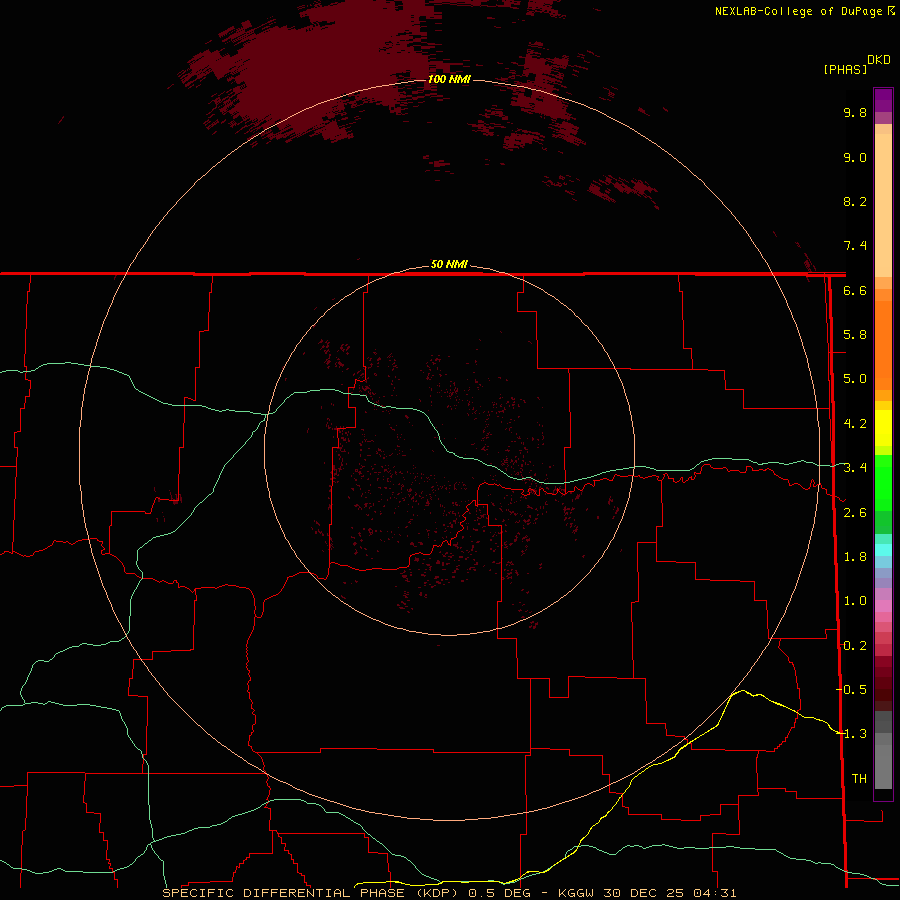
Task: Click the [PHAS] label above the scale
Action: click(x=845, y=69)
